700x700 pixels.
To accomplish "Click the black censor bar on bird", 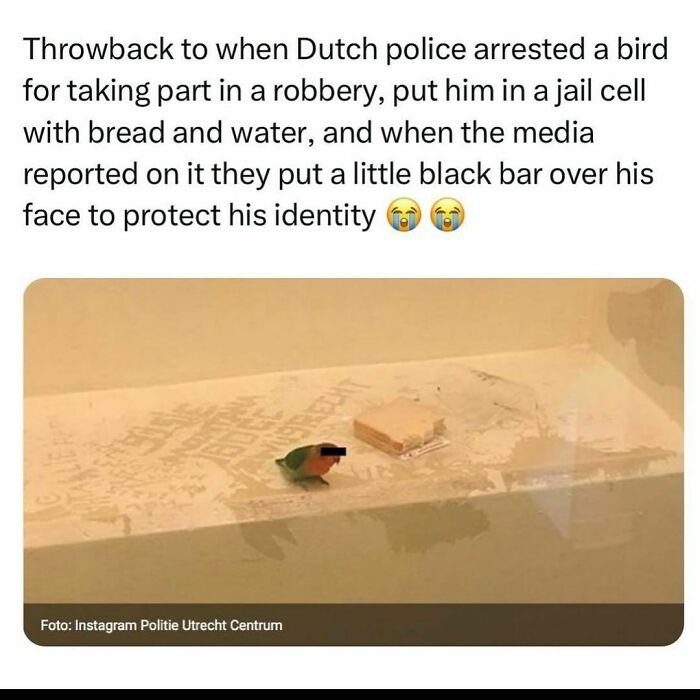I will point(333,451).
